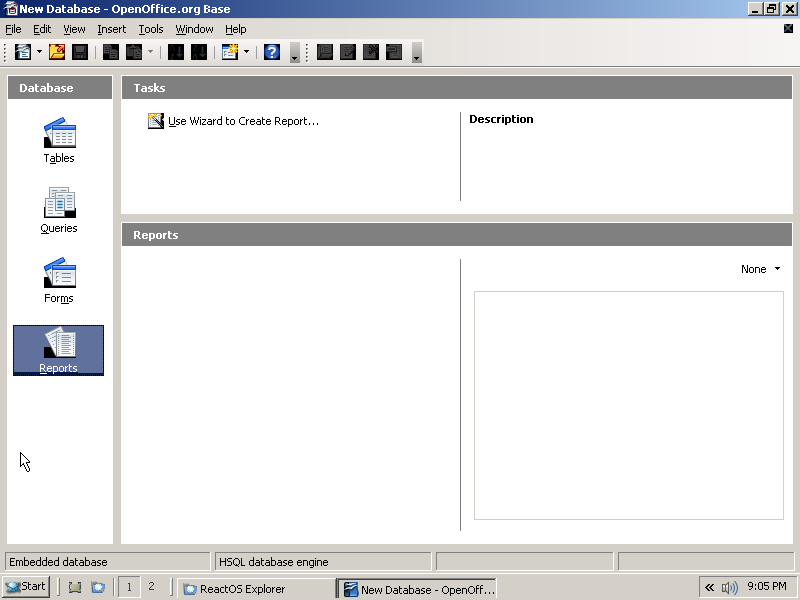800x600 pixels.
Task: Open the New document dropdown arrow
Action: tap(39, 52)
